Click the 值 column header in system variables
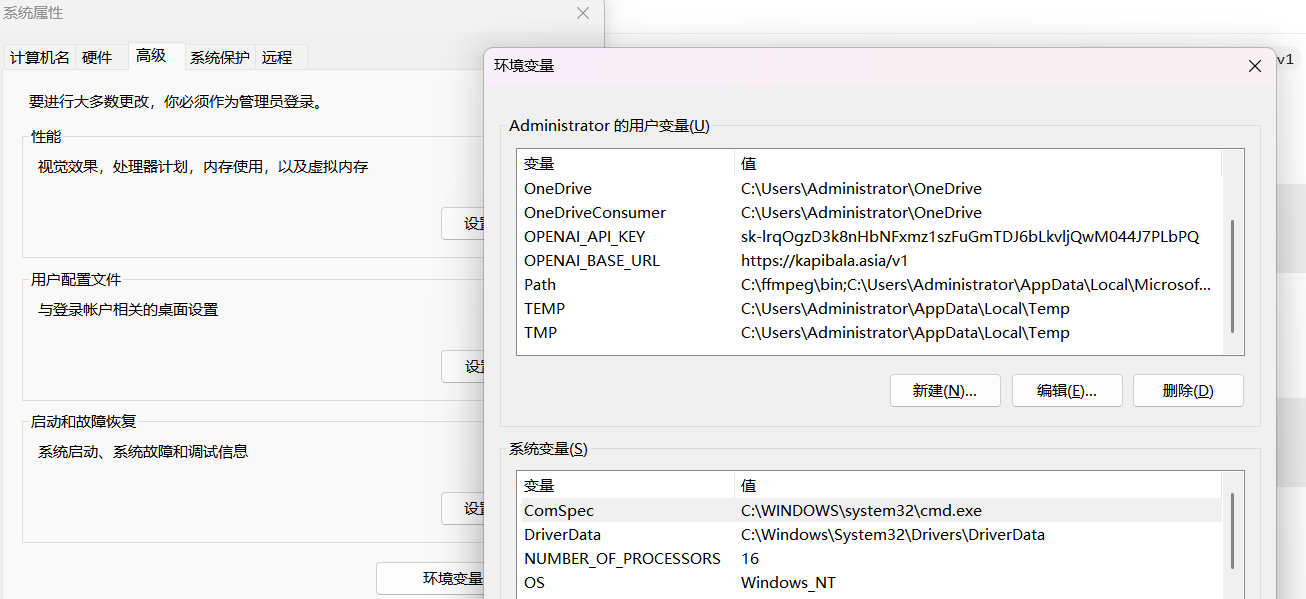This screenshot has height=599, width=1306. [x=978, y=486]
